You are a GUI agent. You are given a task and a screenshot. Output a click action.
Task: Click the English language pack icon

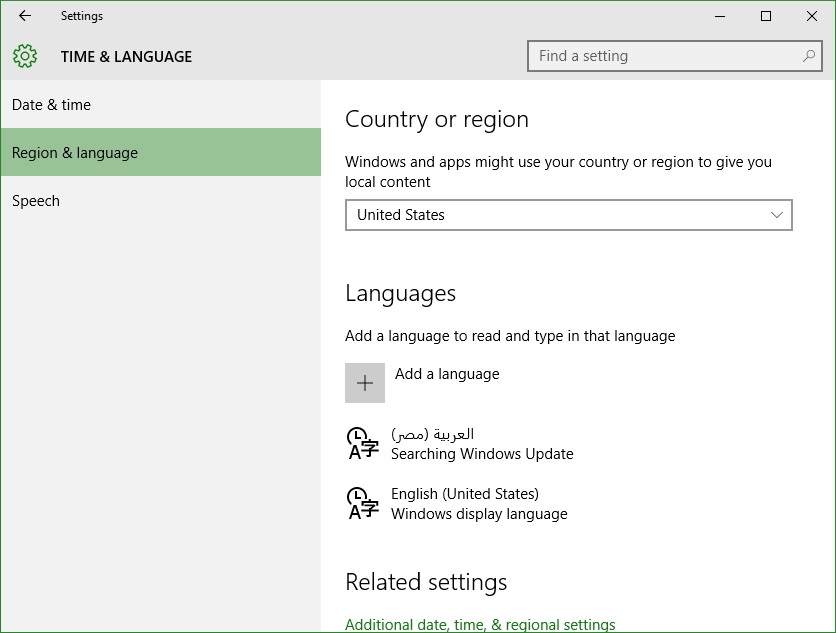[x=363, y=503]
